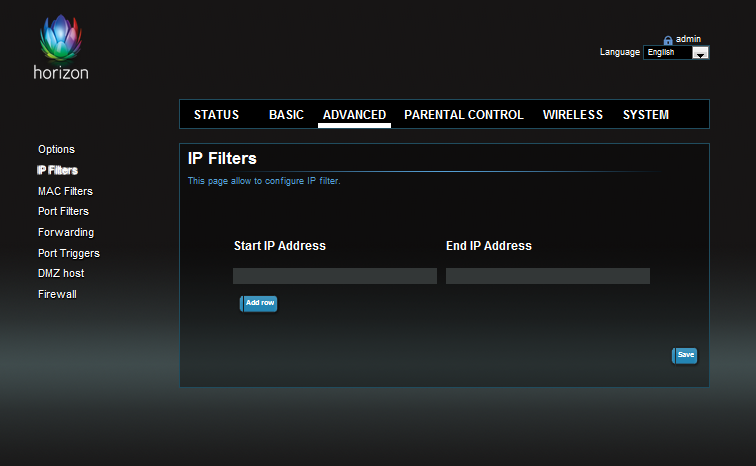Viewport: 756px width, 466px height.
Task: Click the Start IP Address column label
Action: click(280, 246)
